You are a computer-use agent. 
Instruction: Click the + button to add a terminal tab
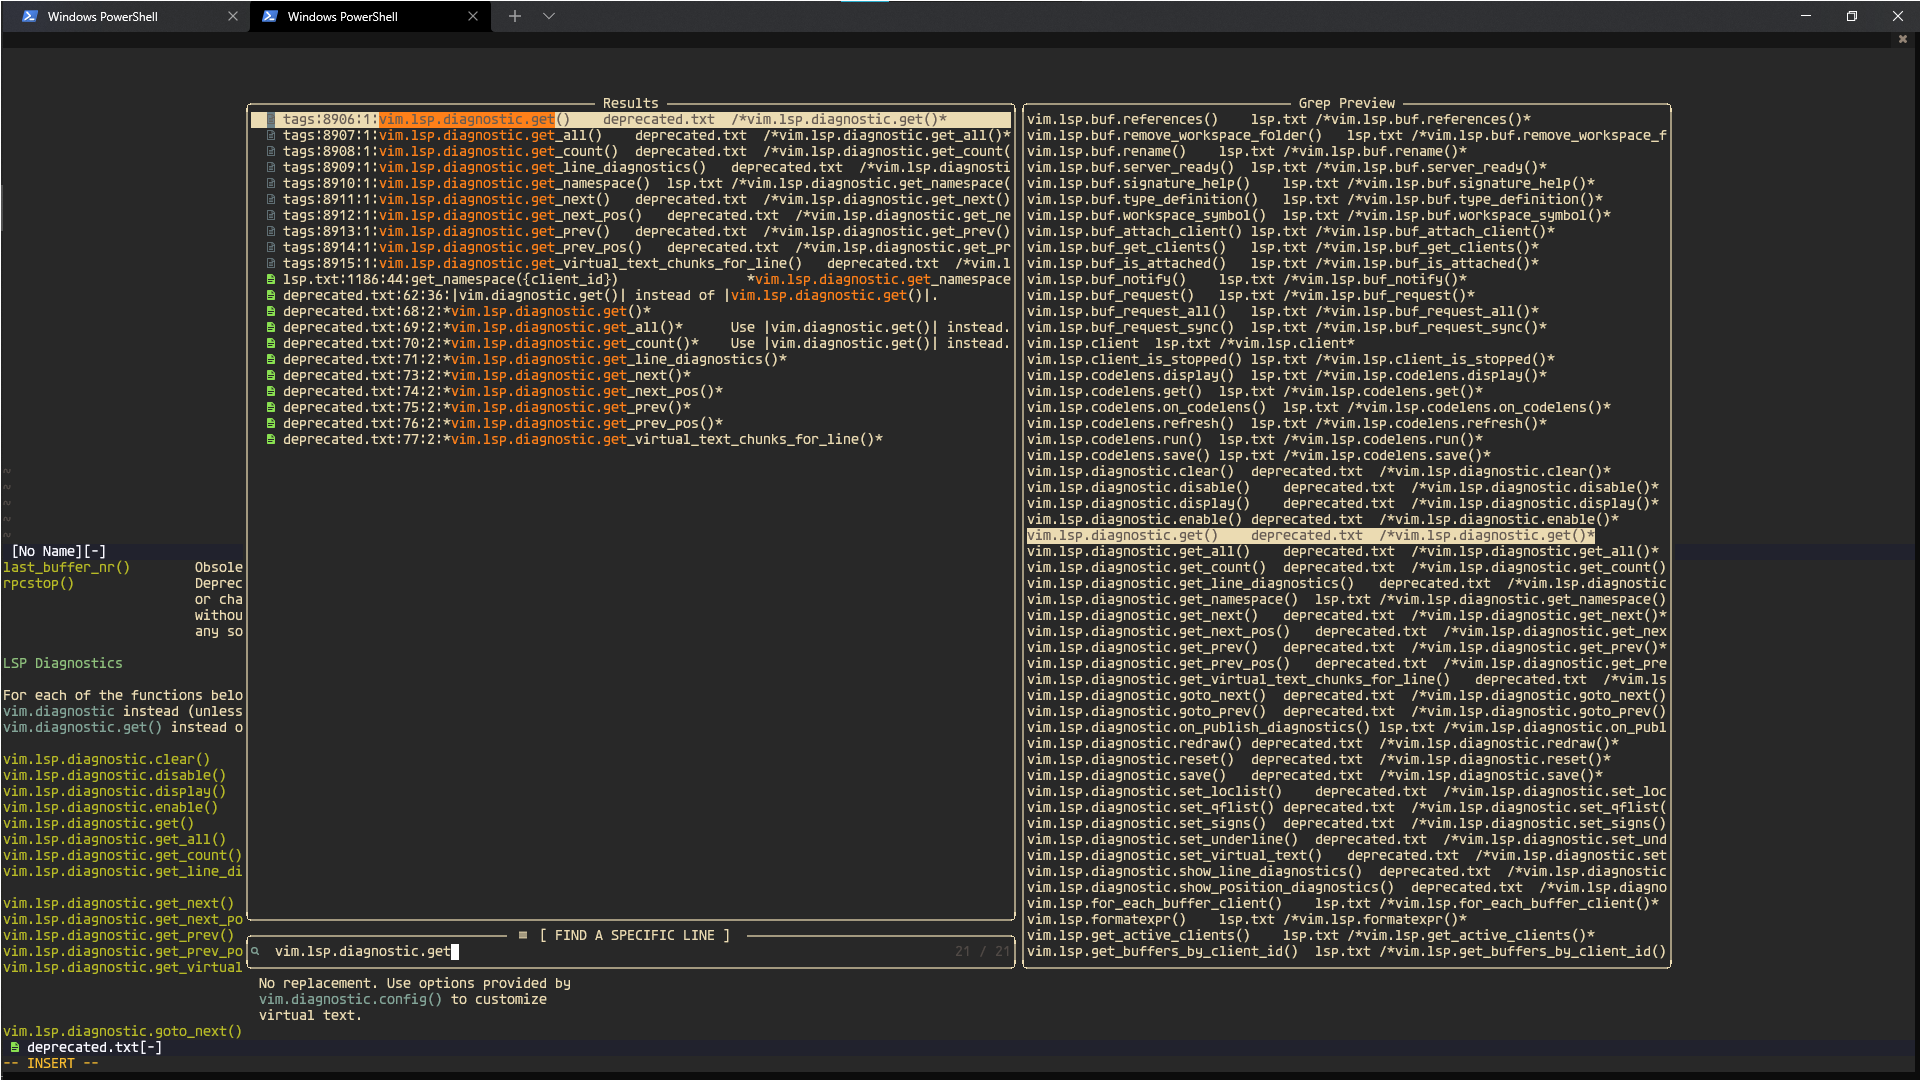tap(514, 16)
